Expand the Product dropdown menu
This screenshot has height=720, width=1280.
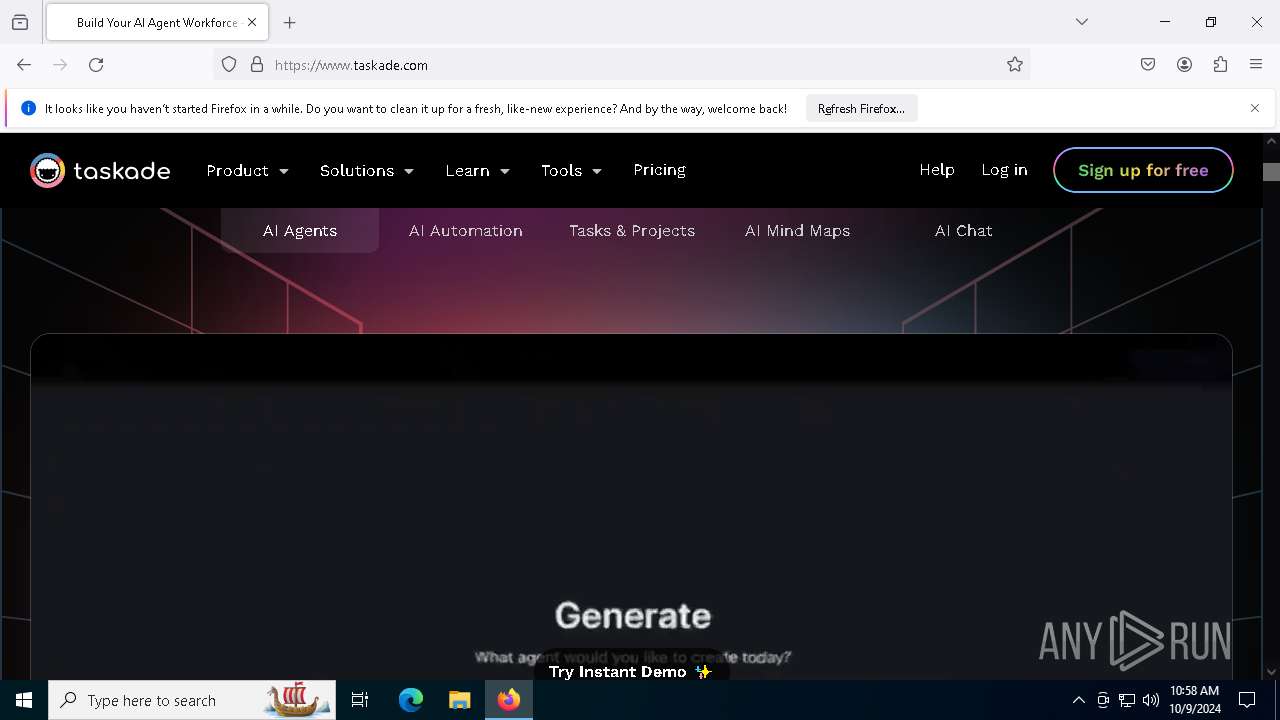(x=247, y=171)
